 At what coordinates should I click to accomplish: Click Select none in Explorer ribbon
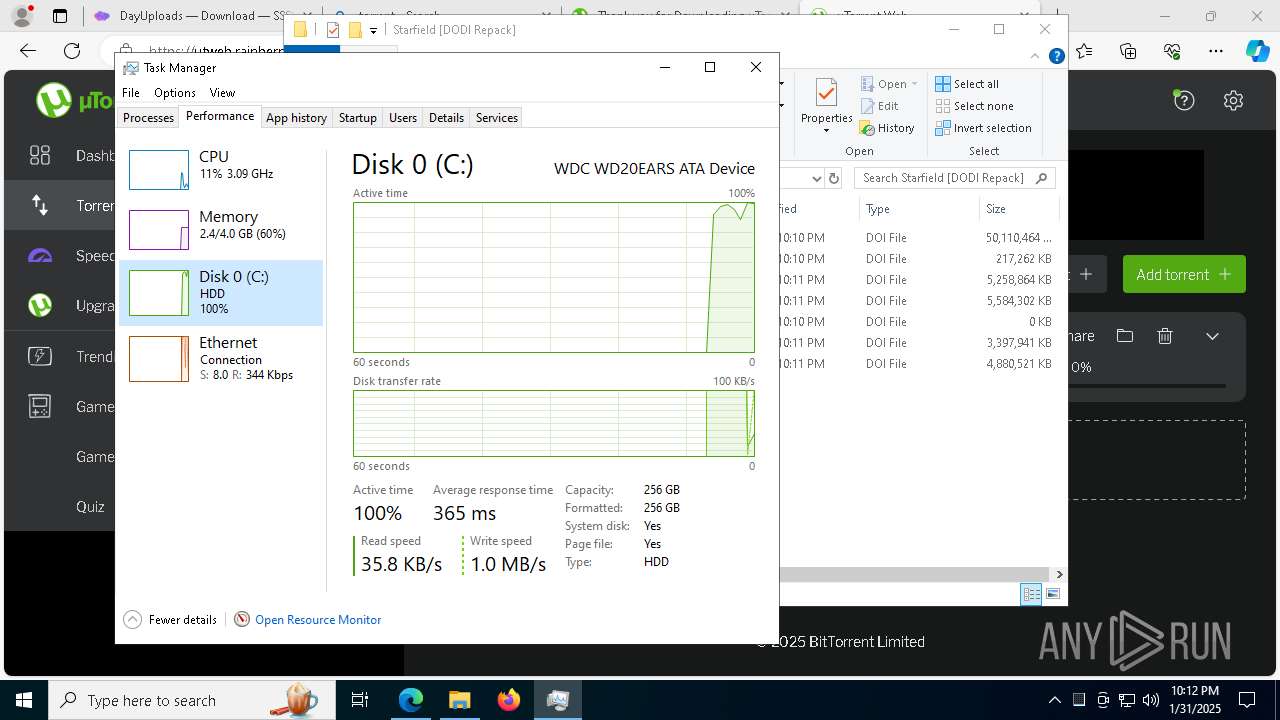click(x=974, y=106)
